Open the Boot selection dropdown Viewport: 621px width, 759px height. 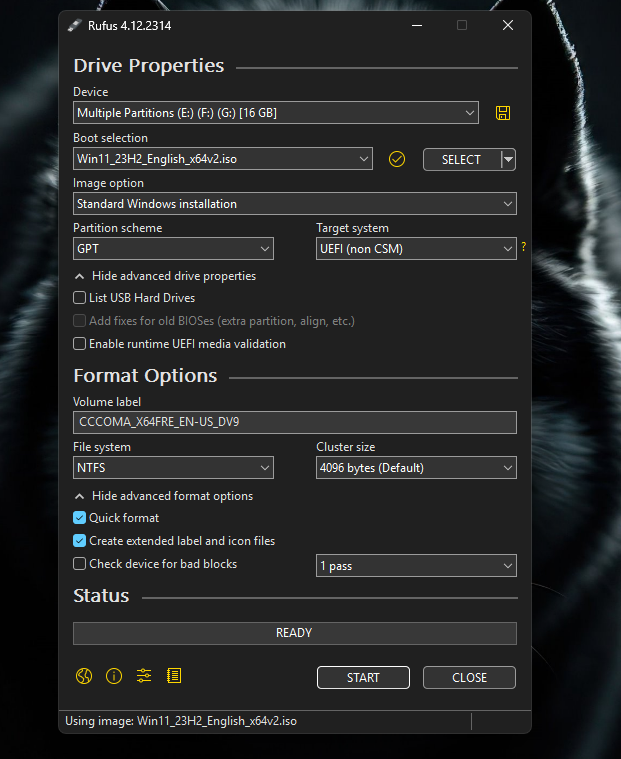coord(223,159)
